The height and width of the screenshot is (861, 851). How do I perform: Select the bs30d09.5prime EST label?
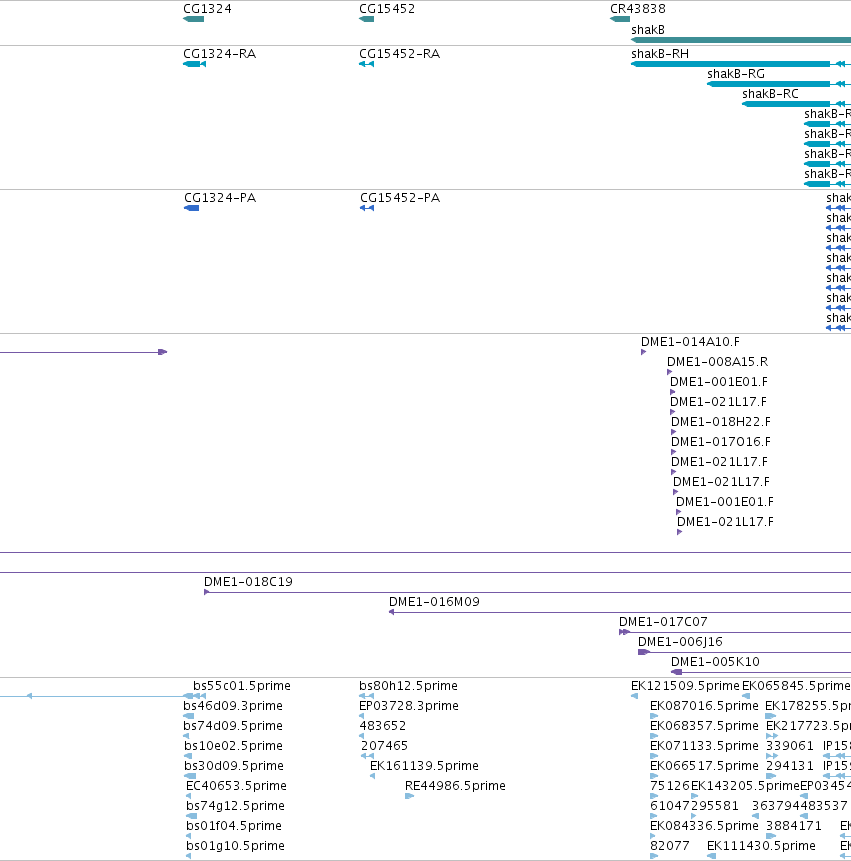click(x=234, y=765)
